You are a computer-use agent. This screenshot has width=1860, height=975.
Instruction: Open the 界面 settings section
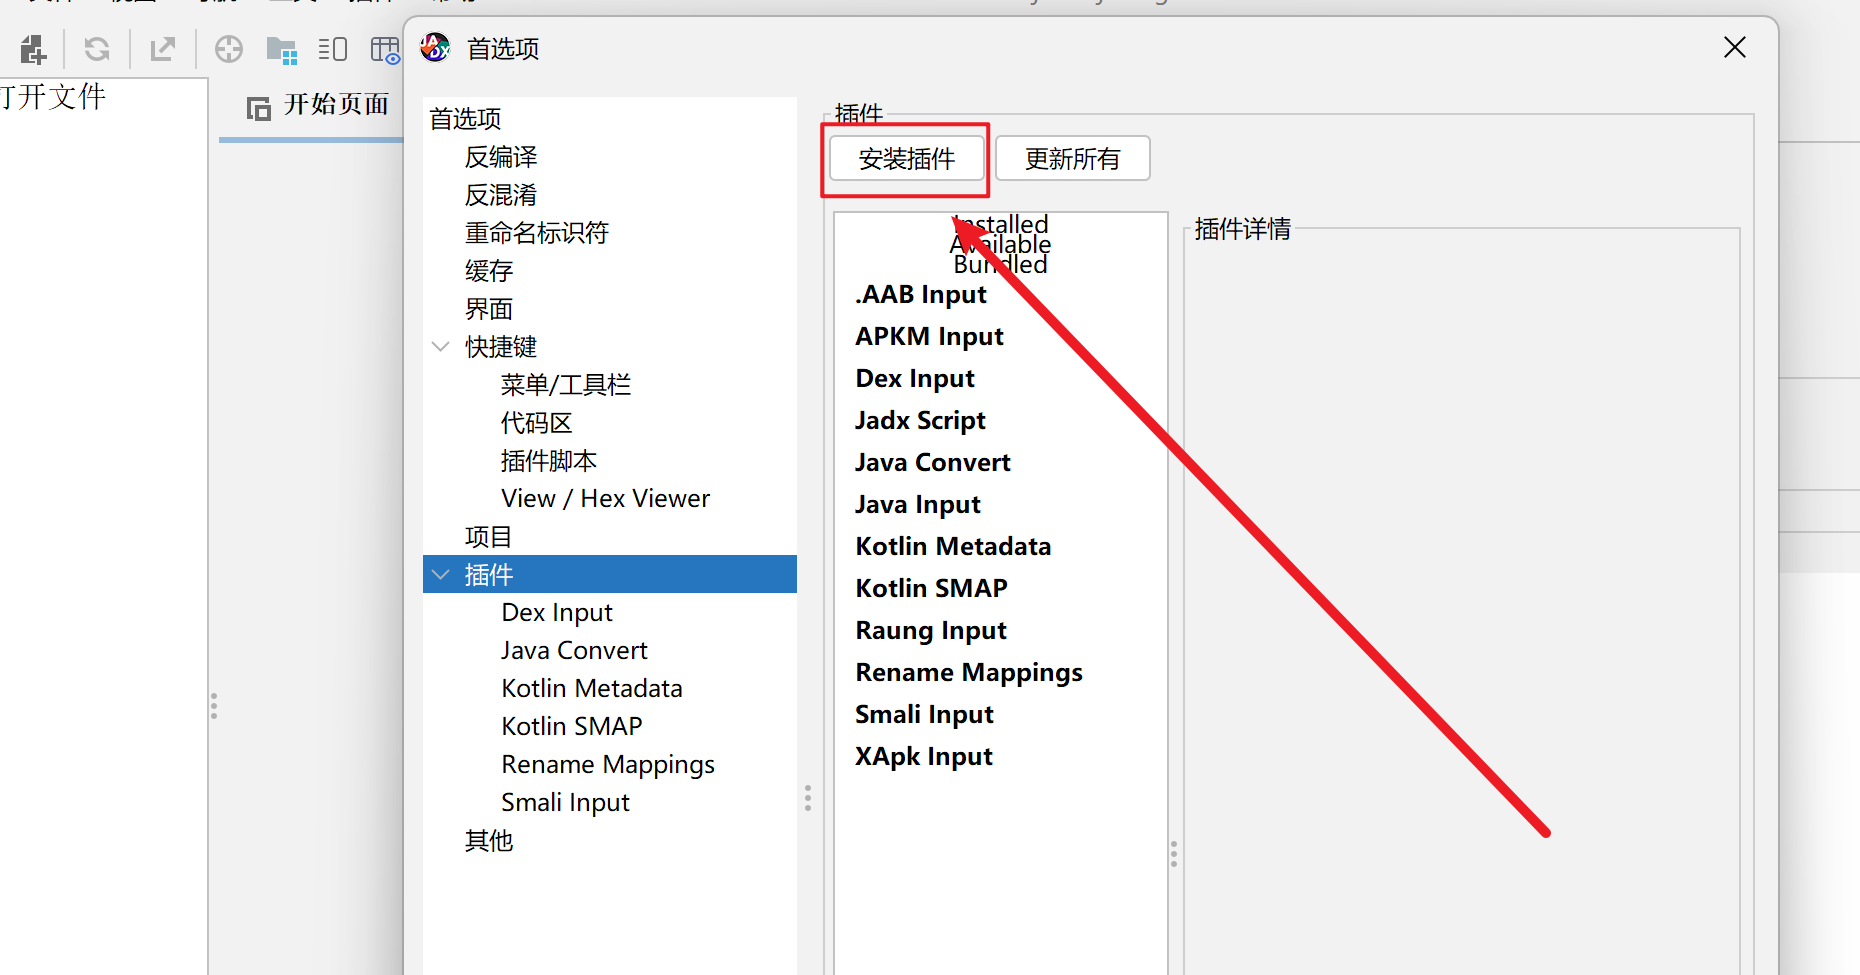click(488, 309)
